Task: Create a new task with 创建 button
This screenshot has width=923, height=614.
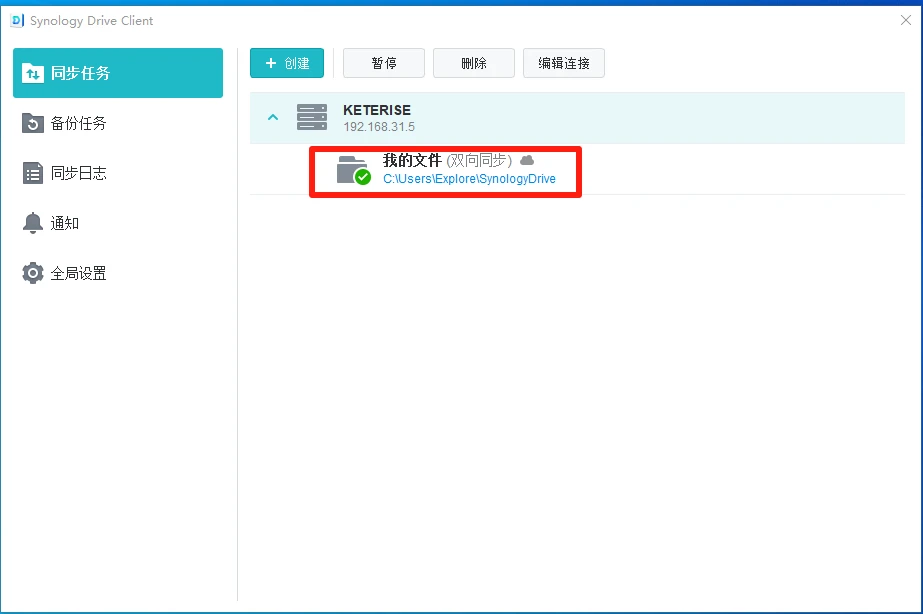Action: pos(287,63)
